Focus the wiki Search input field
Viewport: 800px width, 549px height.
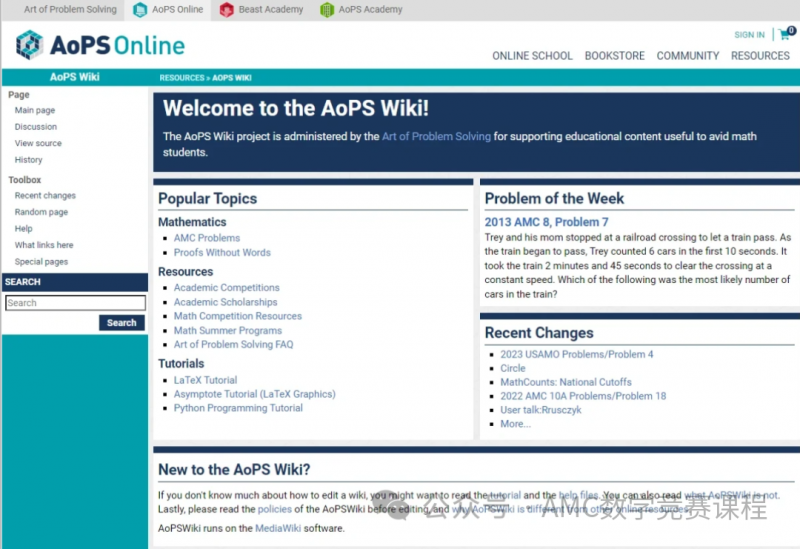[76, 303]
